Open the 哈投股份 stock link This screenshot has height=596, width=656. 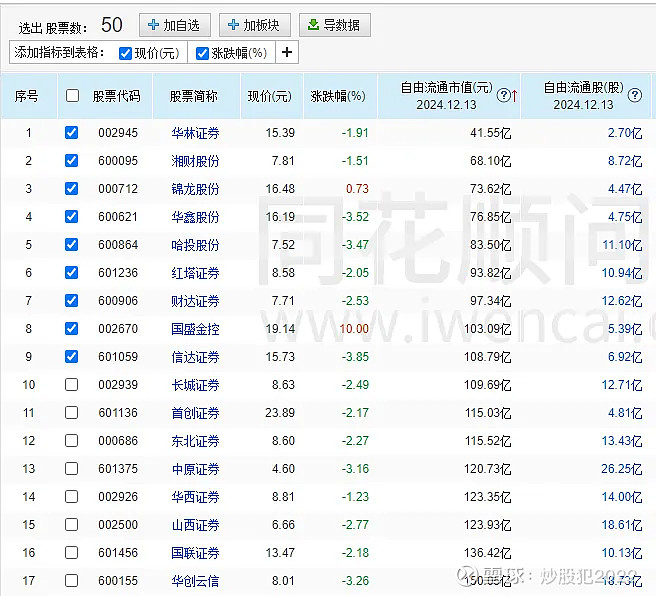195,245
